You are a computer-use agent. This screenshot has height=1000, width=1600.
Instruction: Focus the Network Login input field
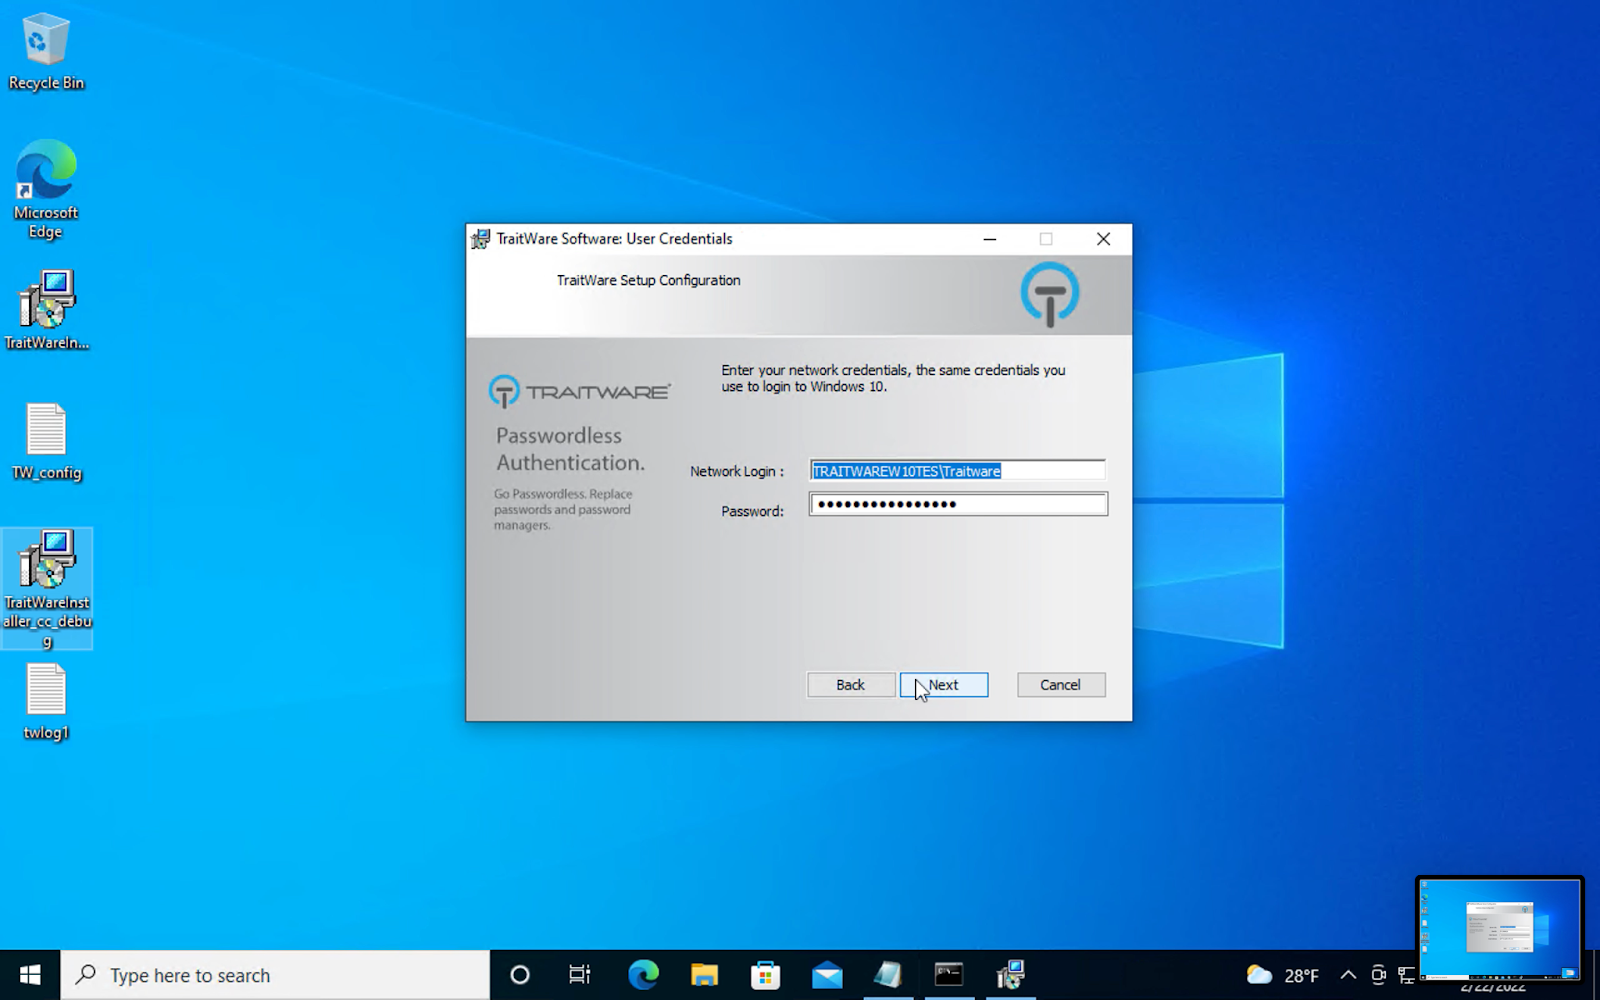point(958,471)
